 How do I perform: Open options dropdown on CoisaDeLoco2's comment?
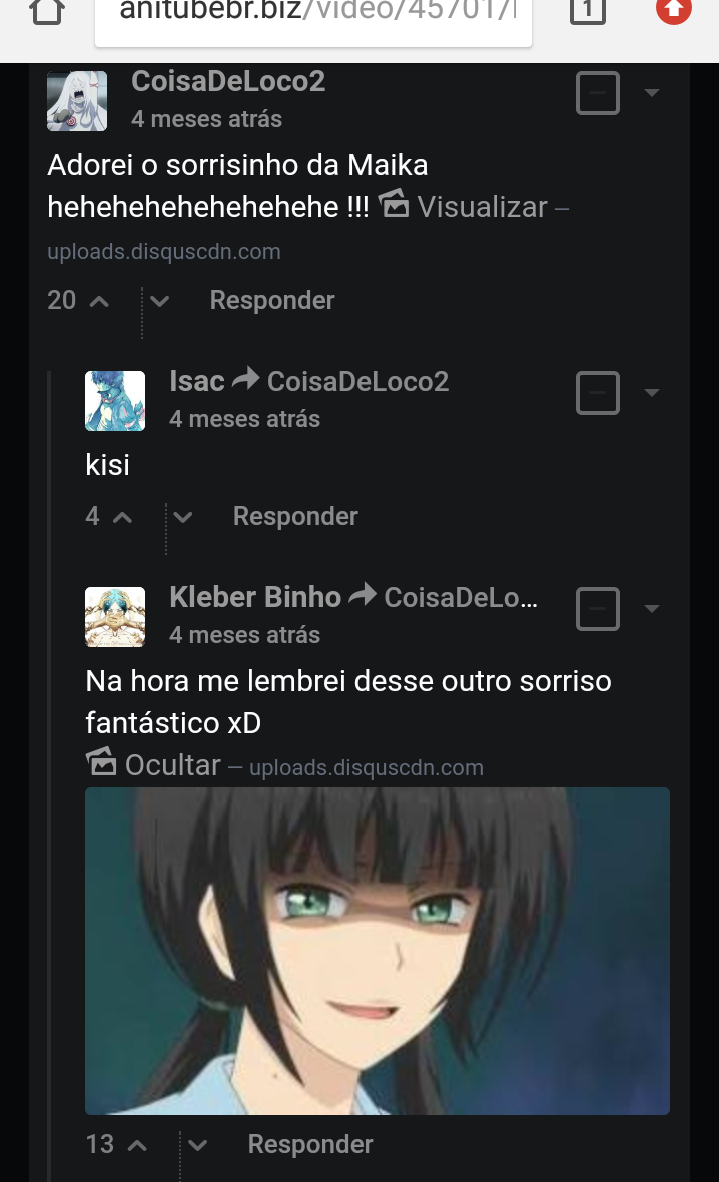pos(652,93)
